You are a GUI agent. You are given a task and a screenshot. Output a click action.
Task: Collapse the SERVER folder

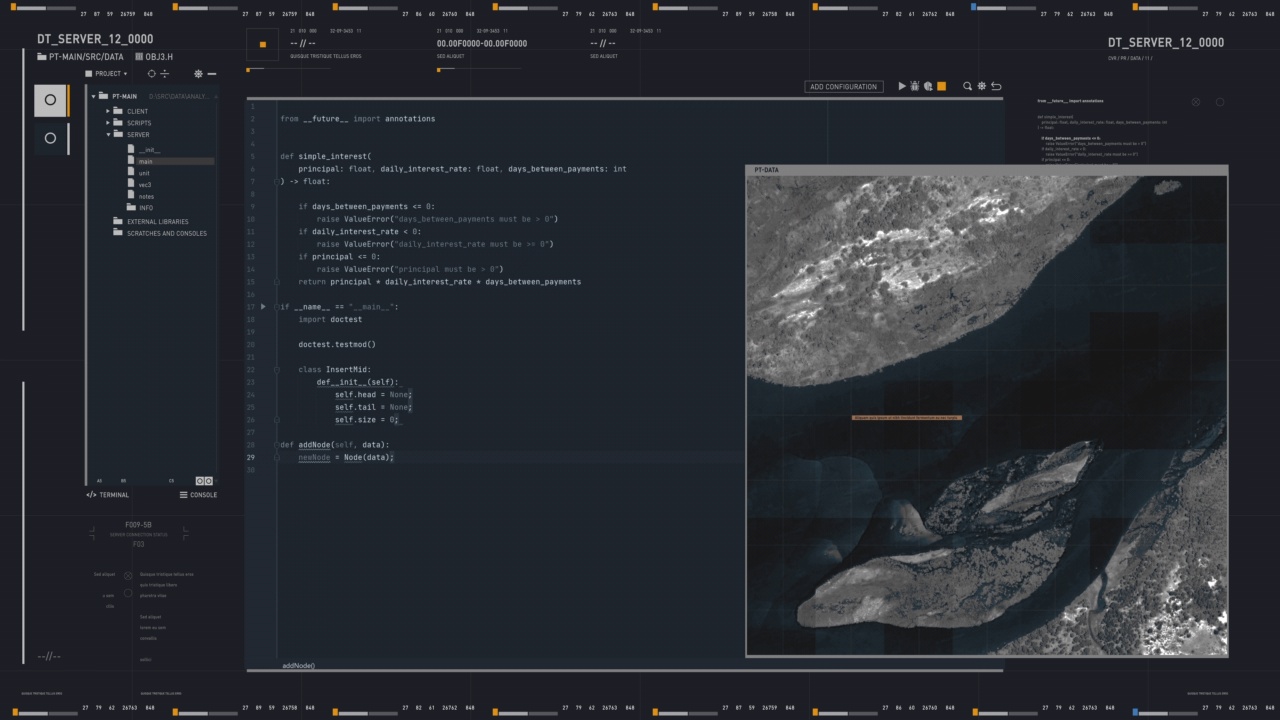coord(108,134)
